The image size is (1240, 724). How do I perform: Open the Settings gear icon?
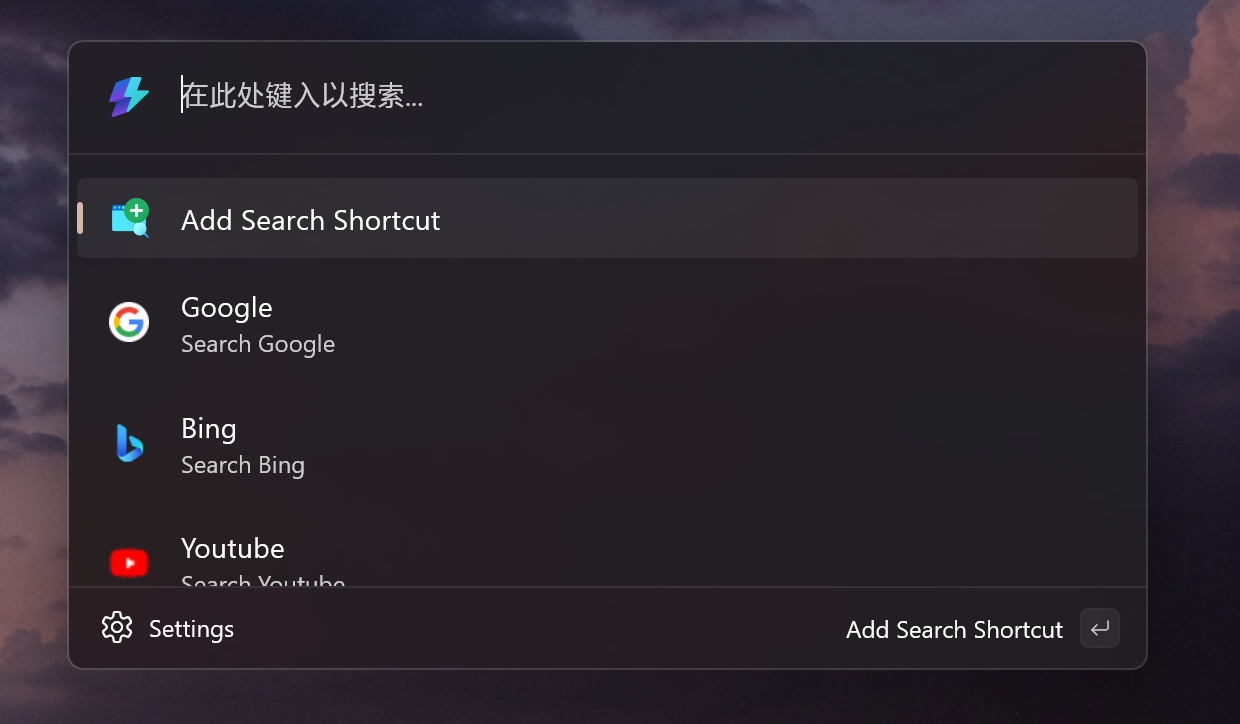pyautogui.click(x=117, y=628)
